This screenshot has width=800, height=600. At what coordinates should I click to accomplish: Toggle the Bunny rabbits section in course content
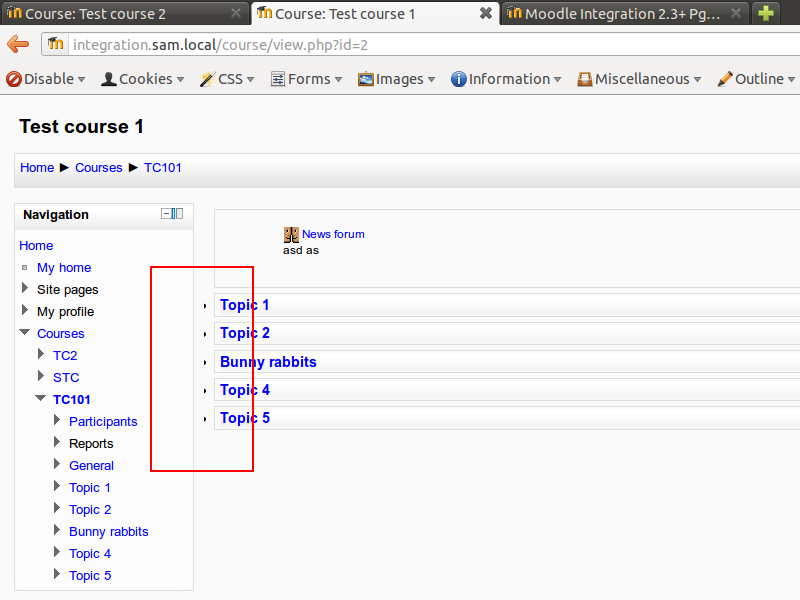click(205, 363)
